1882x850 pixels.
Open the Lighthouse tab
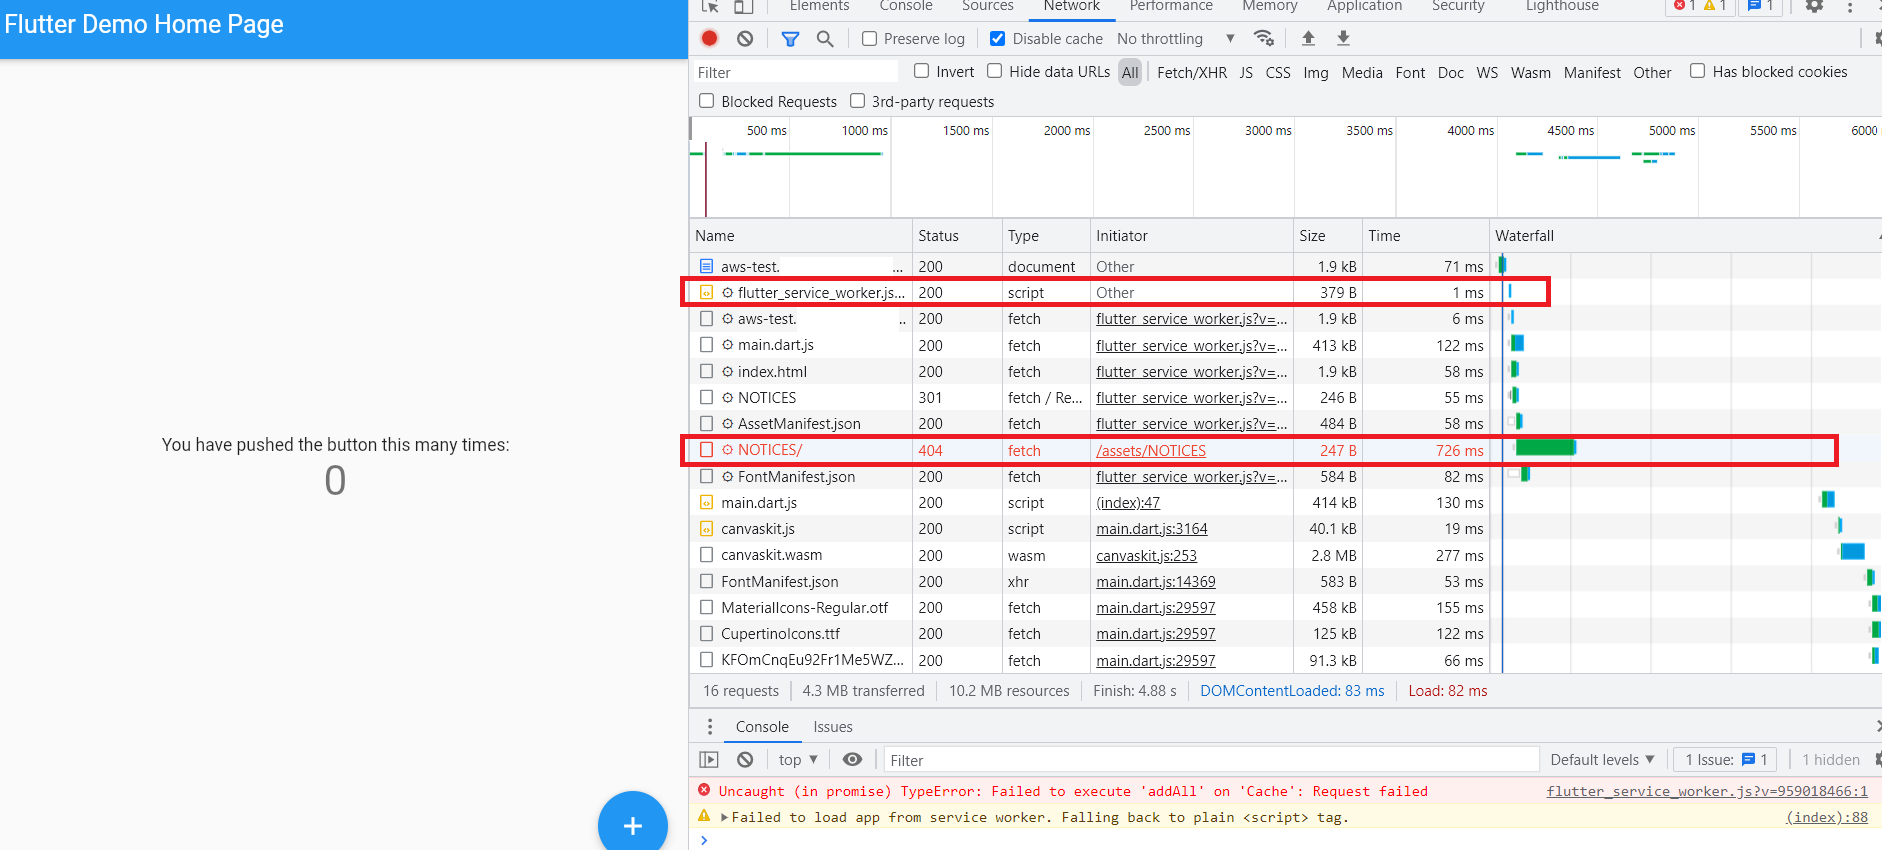click(1562, 6)
